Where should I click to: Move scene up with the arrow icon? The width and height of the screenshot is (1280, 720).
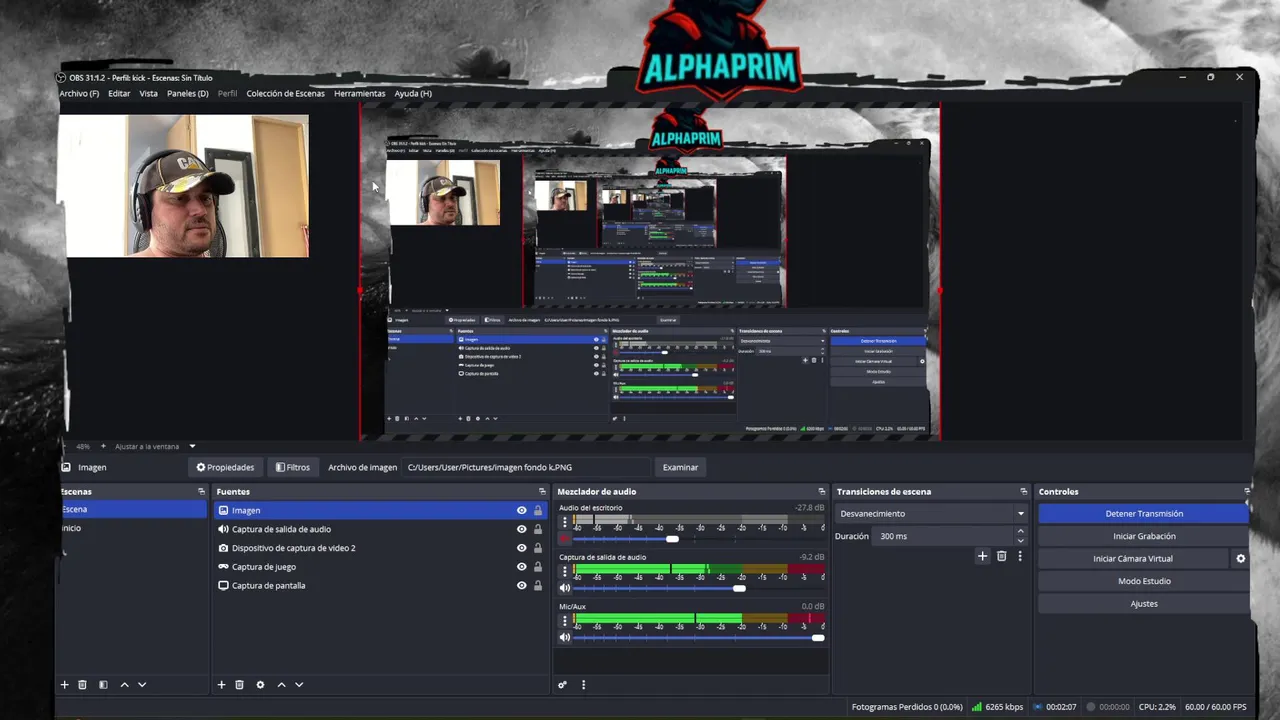pos(124,685)
